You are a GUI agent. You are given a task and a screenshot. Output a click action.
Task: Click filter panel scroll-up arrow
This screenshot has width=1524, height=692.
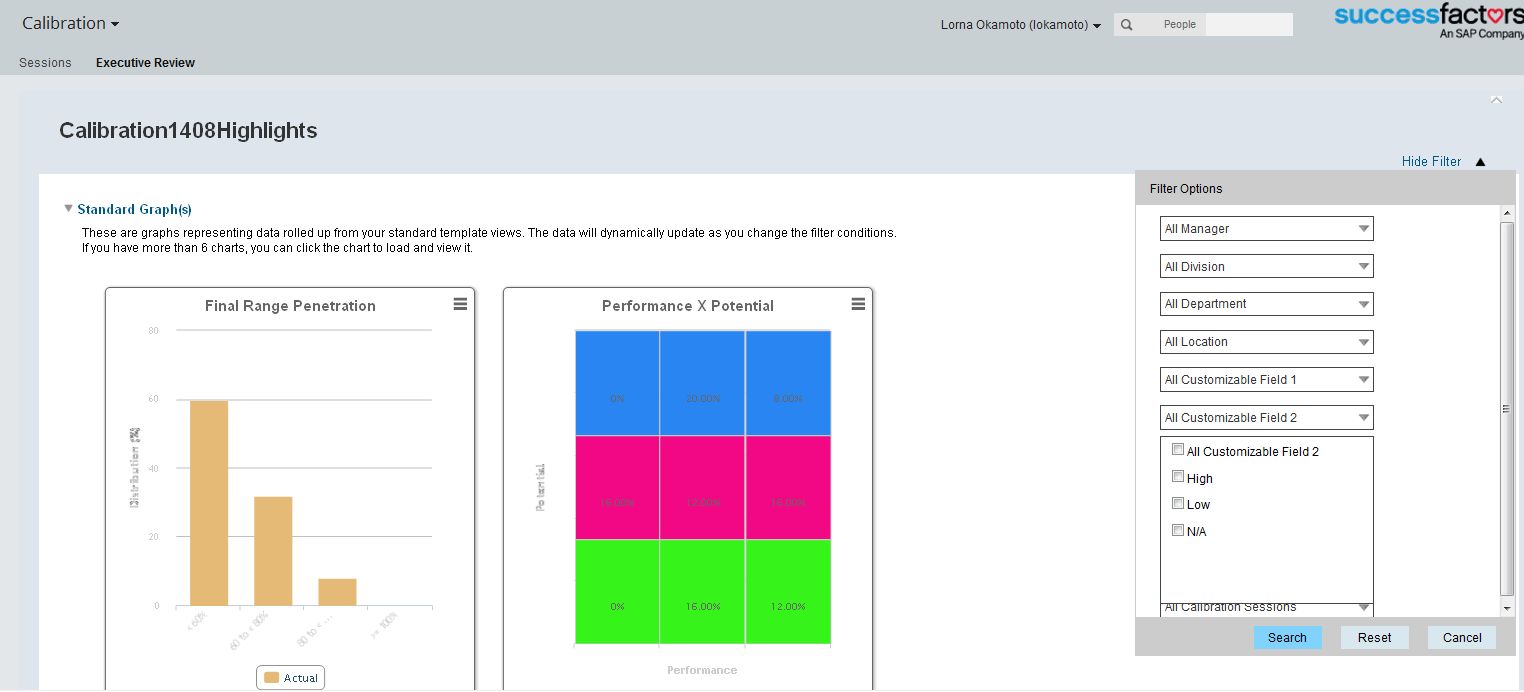coord(1508,213)
